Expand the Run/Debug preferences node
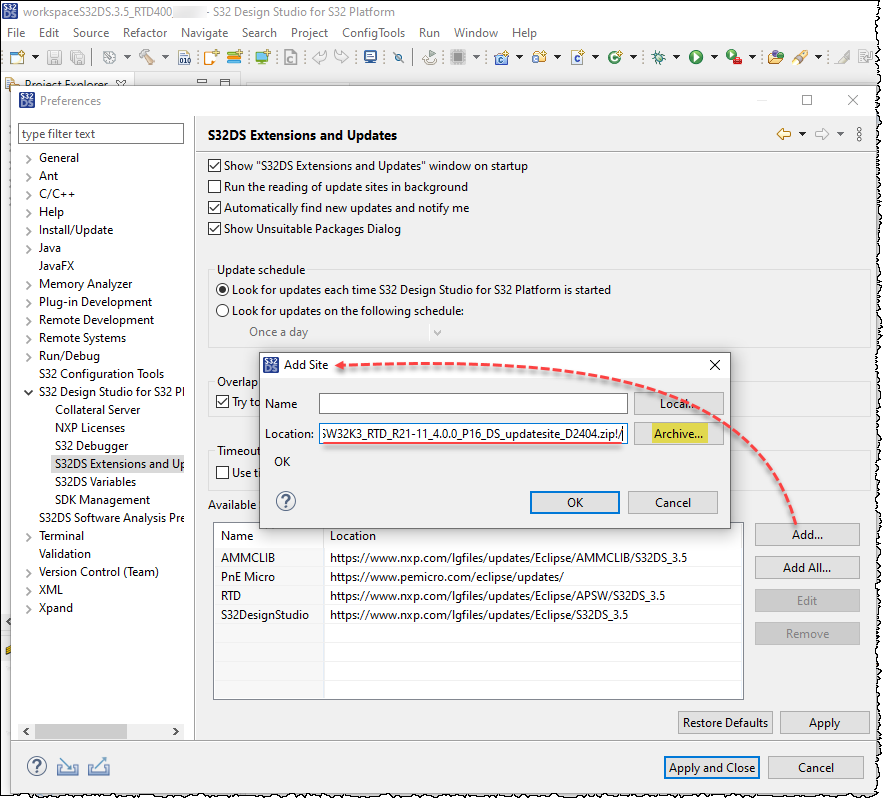The height and width of the screenshot is (800, 883). pos(29,357)
